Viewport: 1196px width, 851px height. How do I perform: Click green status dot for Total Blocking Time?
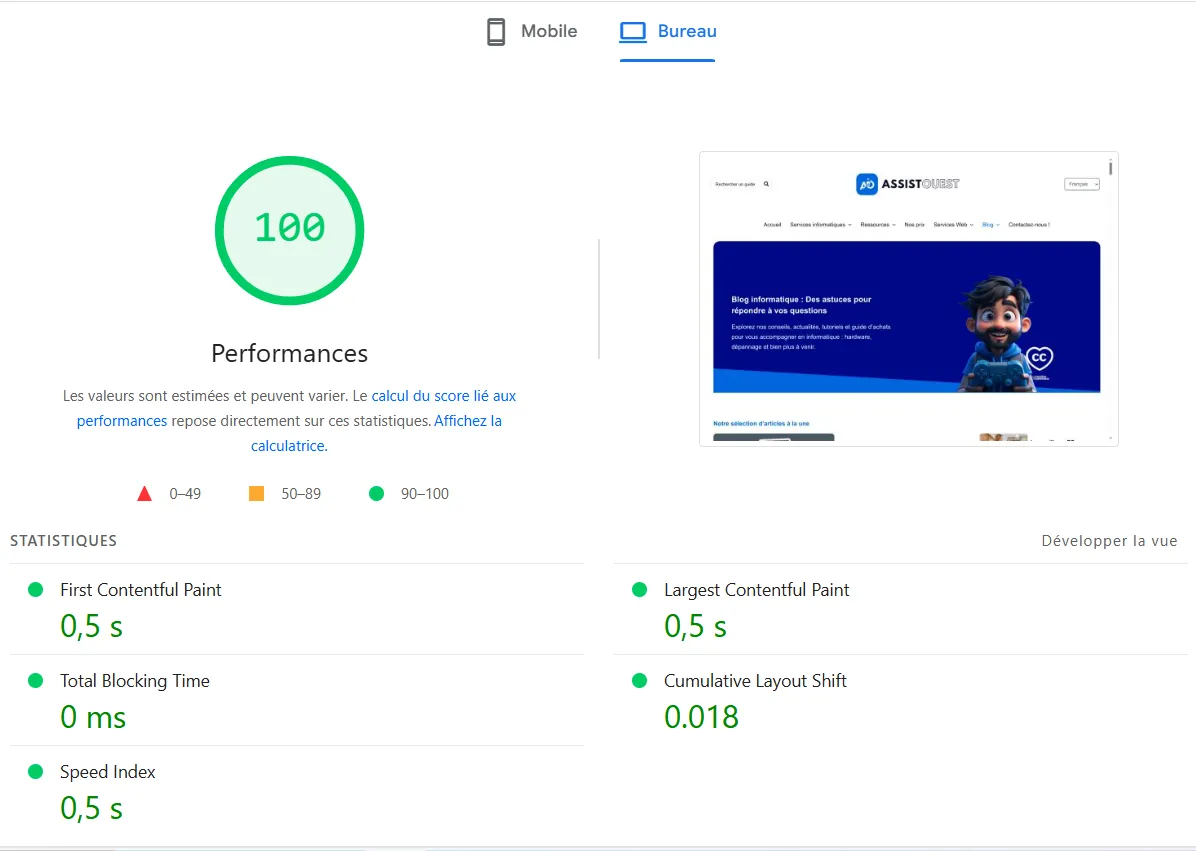pyautogui.click(x=36, y=681)
